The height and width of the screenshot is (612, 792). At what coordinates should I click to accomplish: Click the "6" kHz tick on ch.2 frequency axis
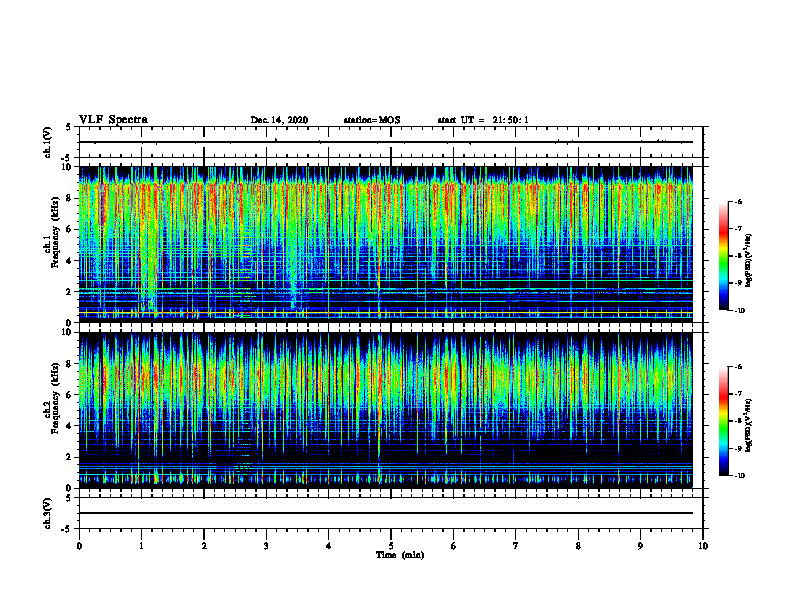pos(70,395)
